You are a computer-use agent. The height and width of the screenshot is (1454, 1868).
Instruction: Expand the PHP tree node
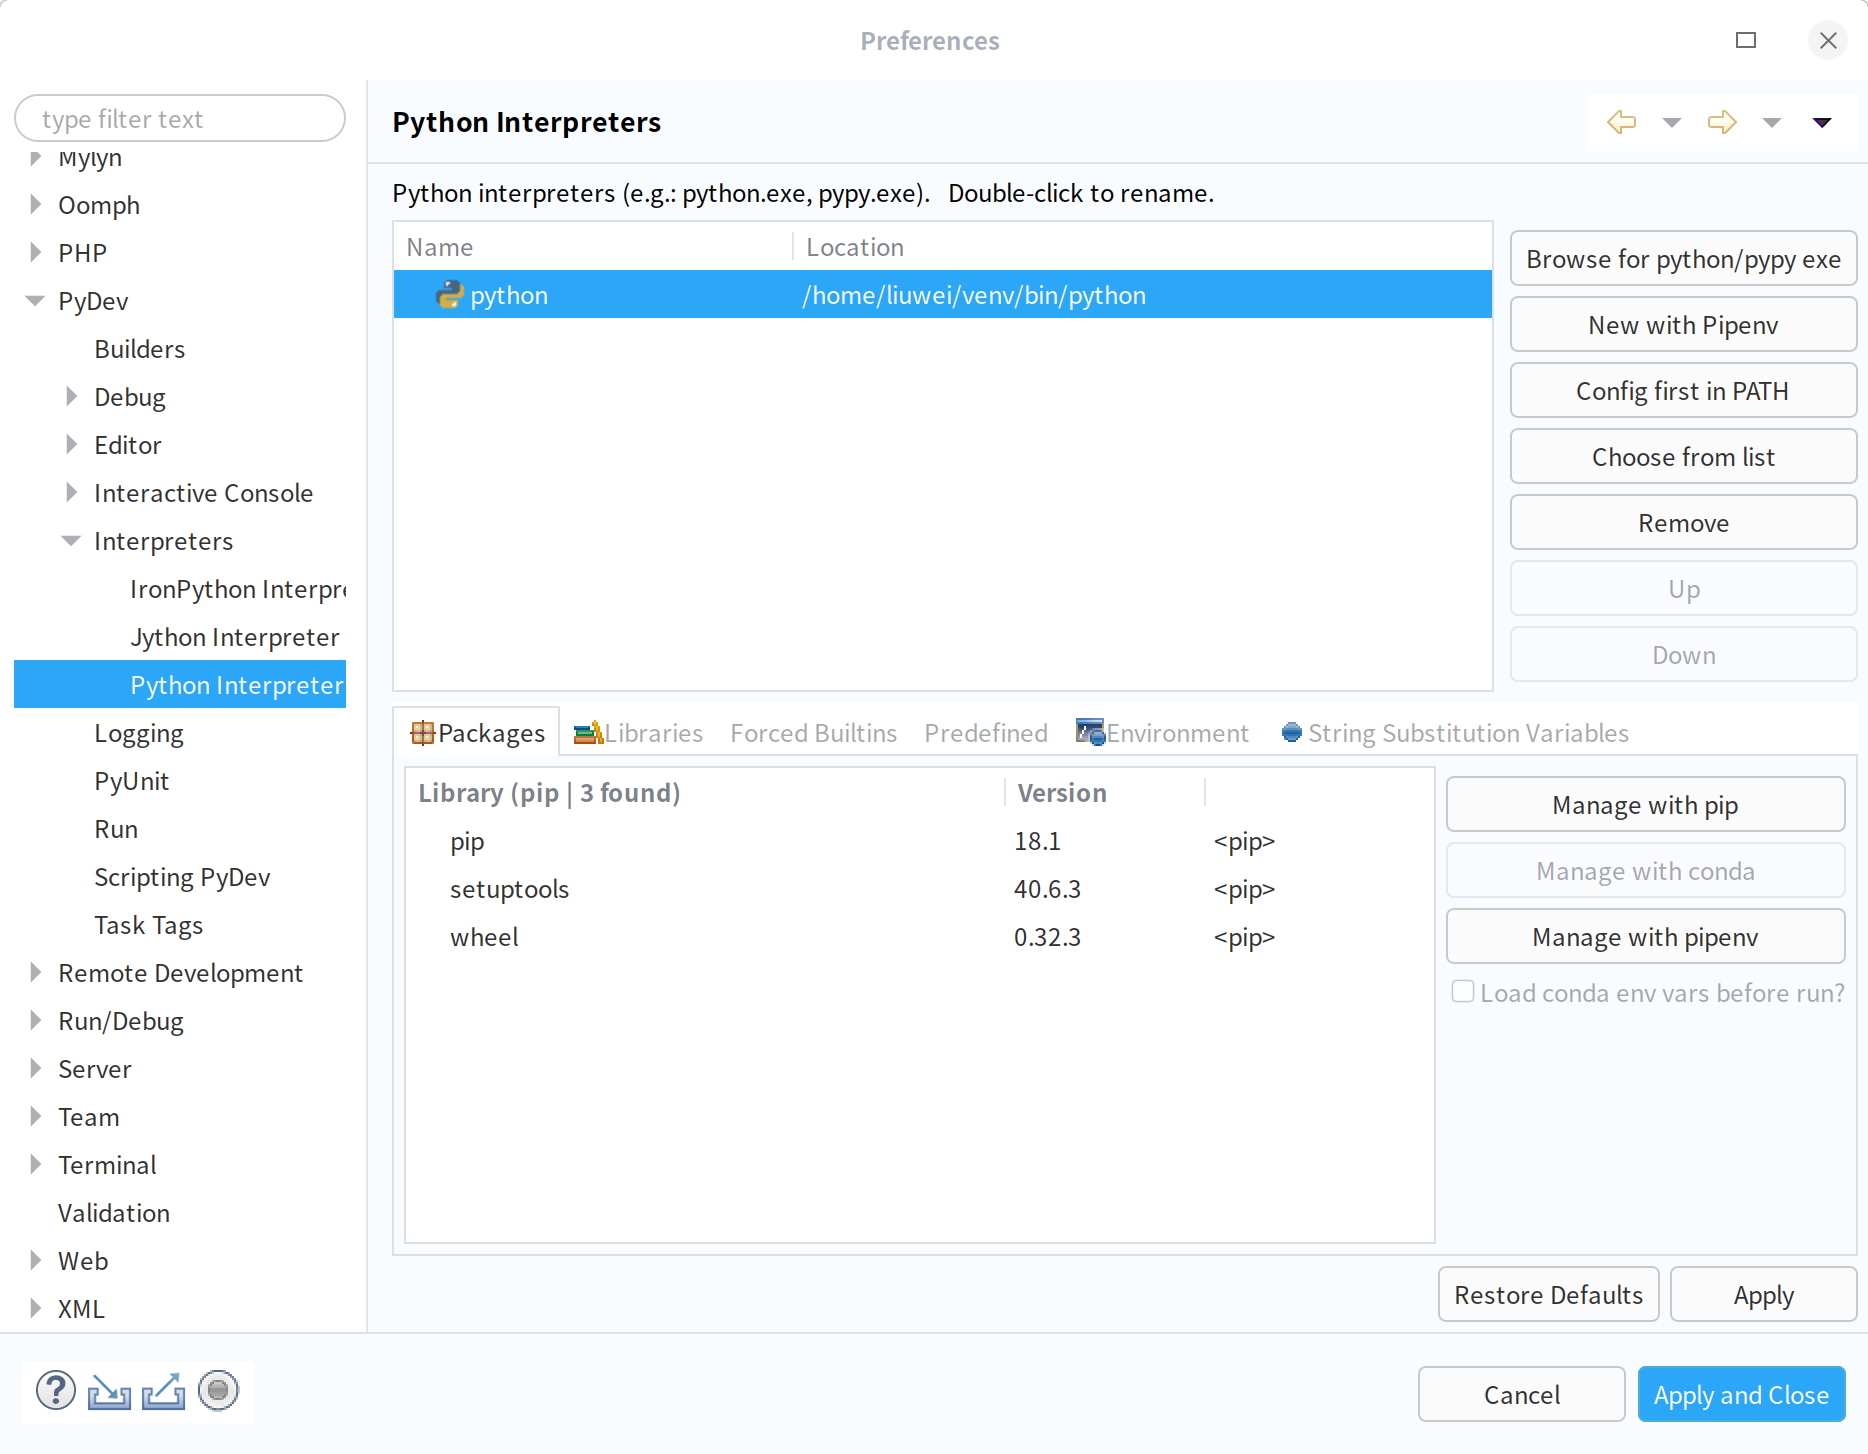36,252
